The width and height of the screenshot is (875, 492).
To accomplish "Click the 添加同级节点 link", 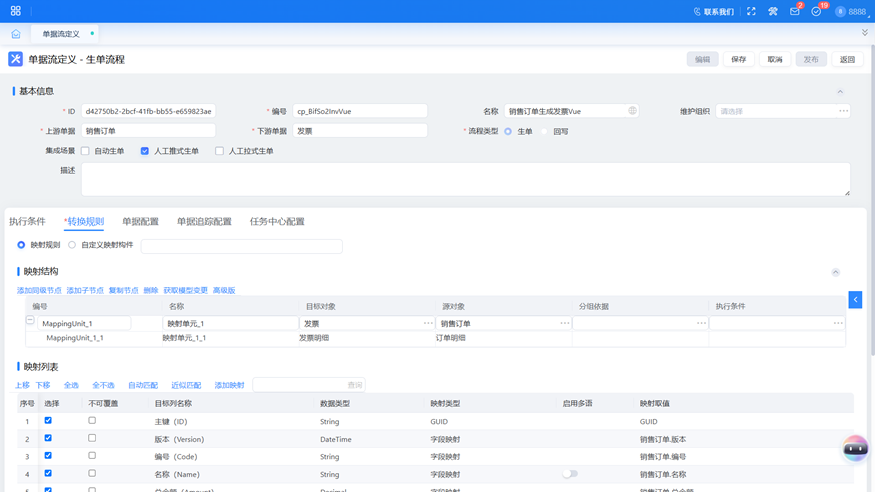I will [39, 291].
